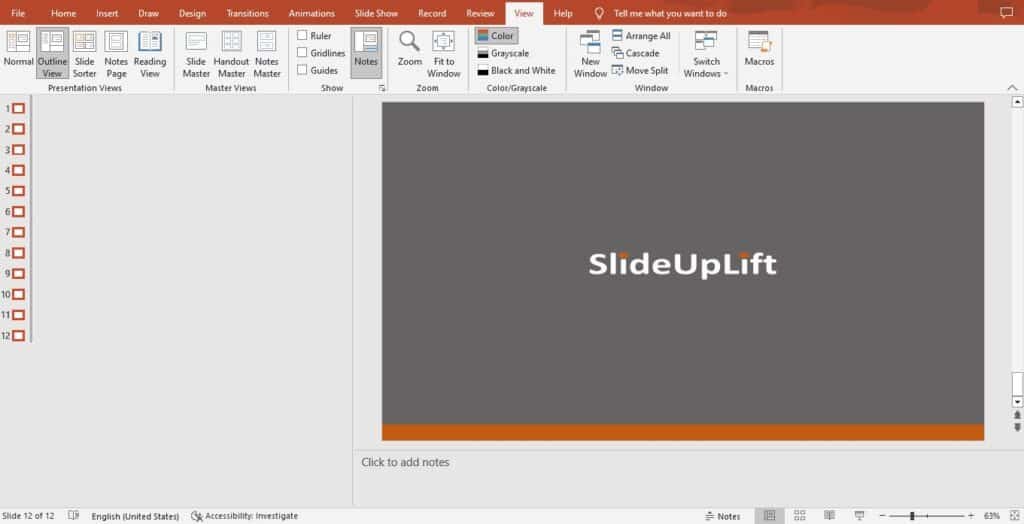Open the Transitions tab
1024x524 pixels.
click(248, 13)
